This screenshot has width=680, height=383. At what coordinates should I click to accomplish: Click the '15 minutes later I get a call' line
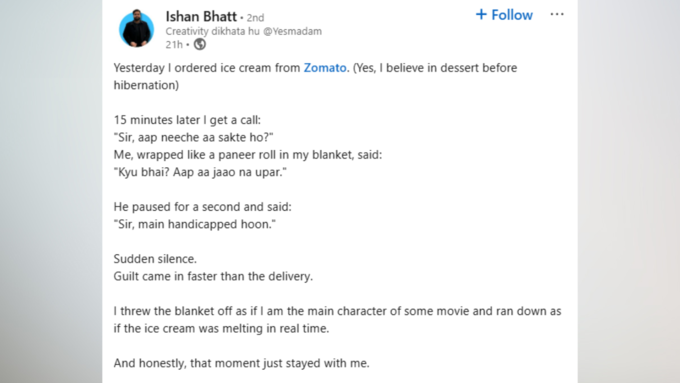pyautogui.click(x=187, y=120)
